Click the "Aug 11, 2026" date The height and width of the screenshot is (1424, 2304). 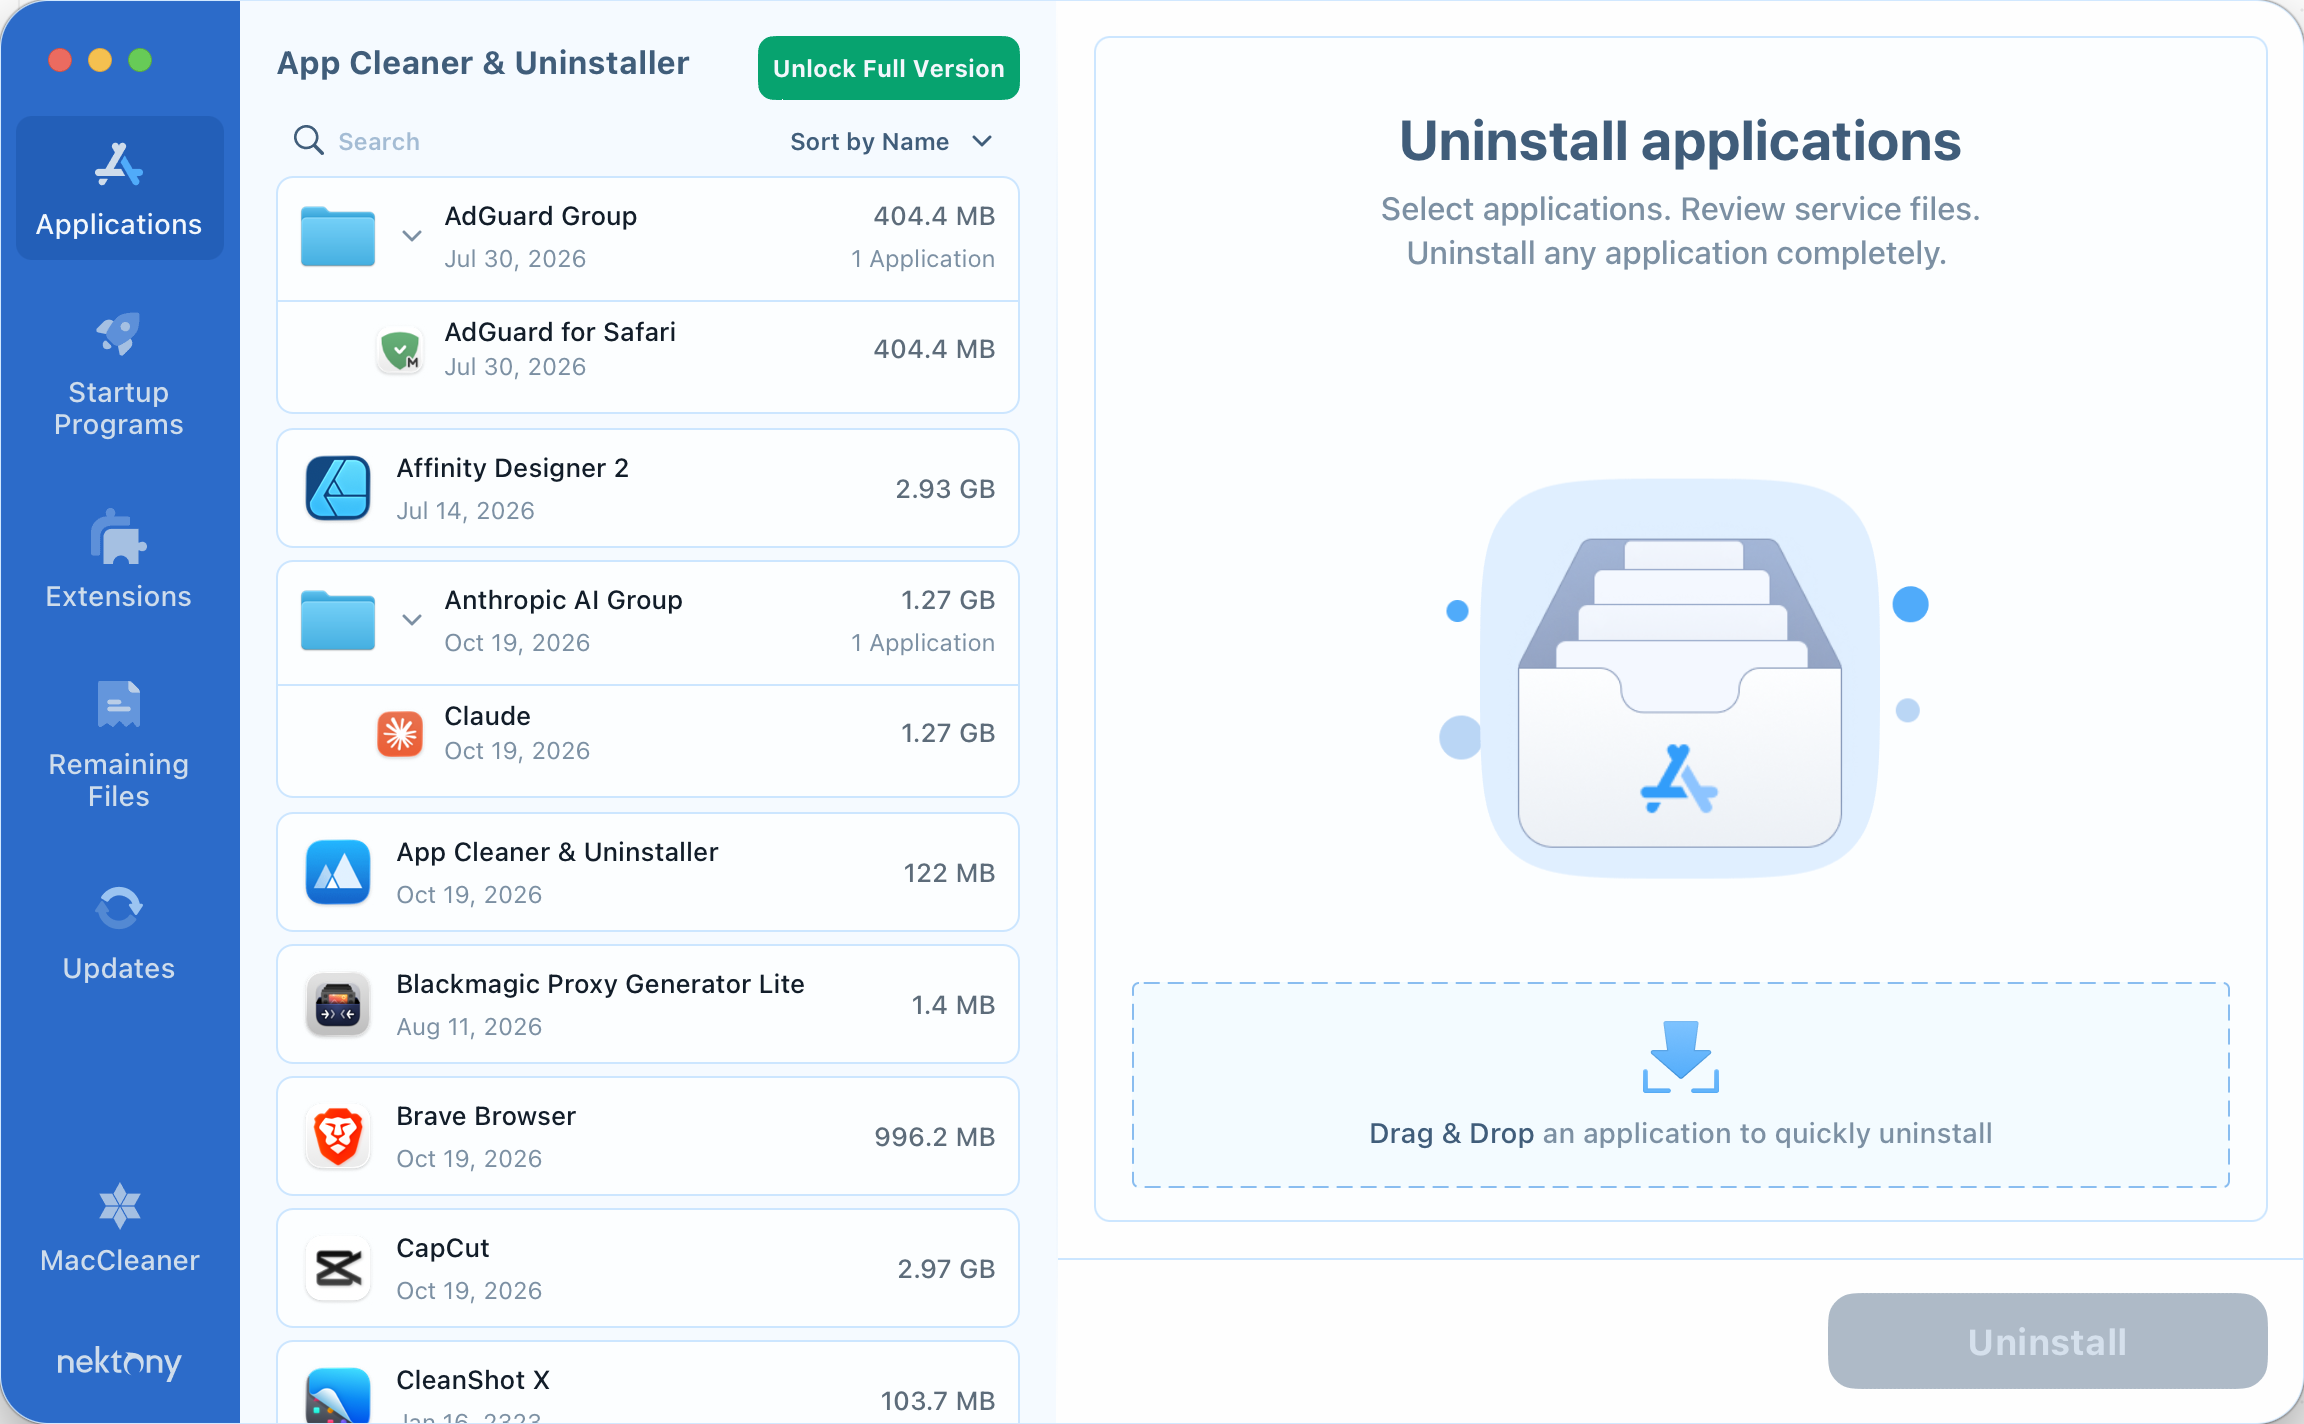pyautogui.click(x=469, y=1027)
